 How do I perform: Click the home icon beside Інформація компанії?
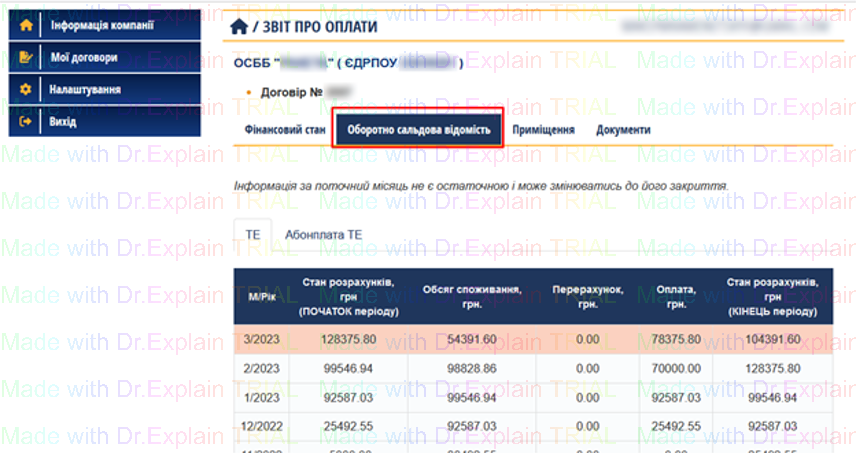coord(26,25)
